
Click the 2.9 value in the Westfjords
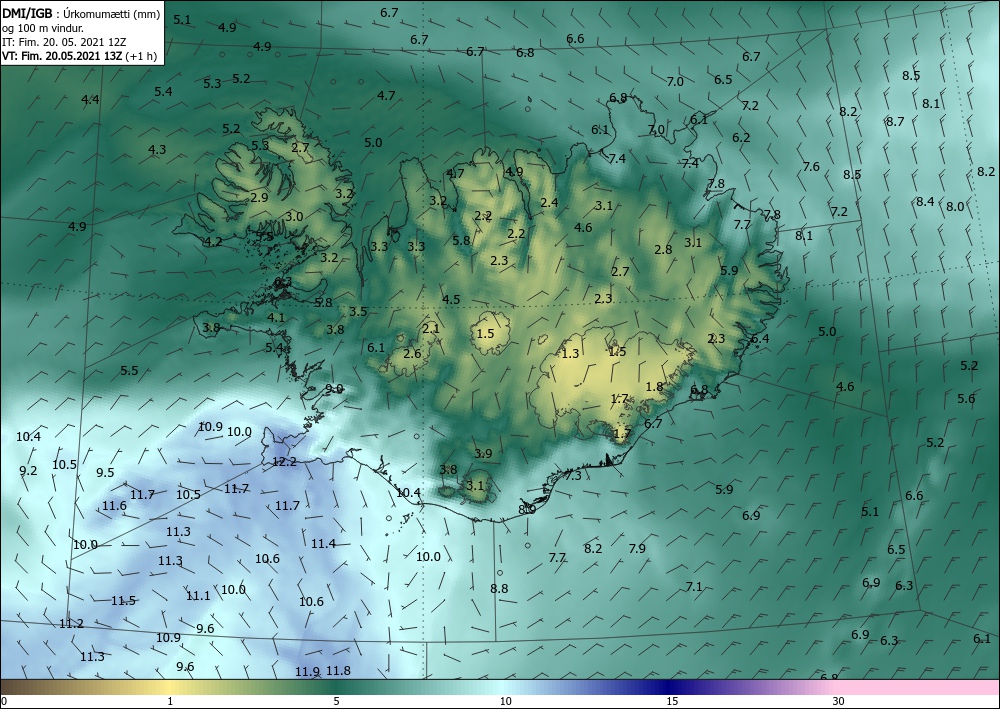(x=259, y=197)
